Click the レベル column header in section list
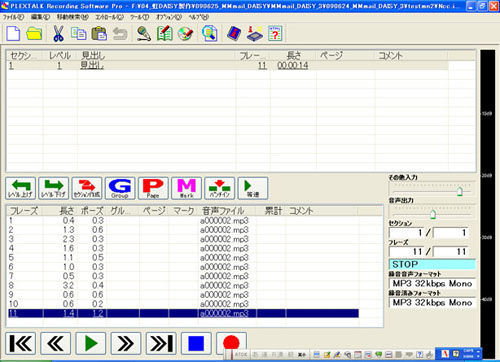This screenshot has height=362, width=500. click(x=60, y=55)
